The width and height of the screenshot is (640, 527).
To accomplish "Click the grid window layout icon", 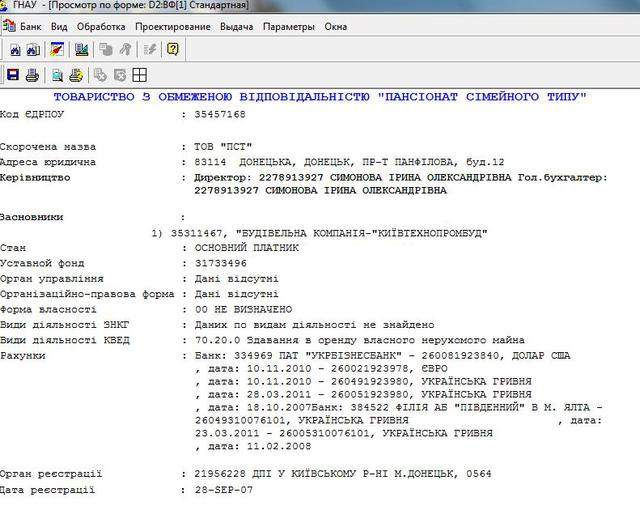I will point(140,74).
